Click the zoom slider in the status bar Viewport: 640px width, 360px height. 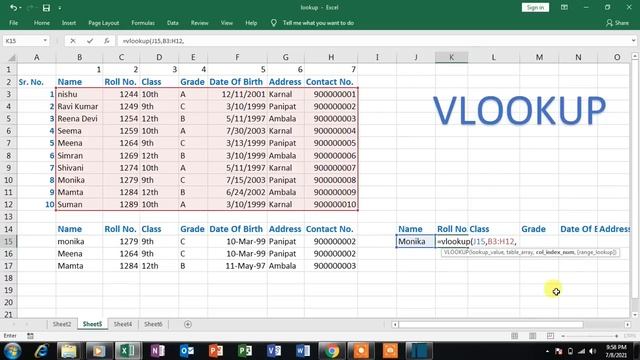590,336
